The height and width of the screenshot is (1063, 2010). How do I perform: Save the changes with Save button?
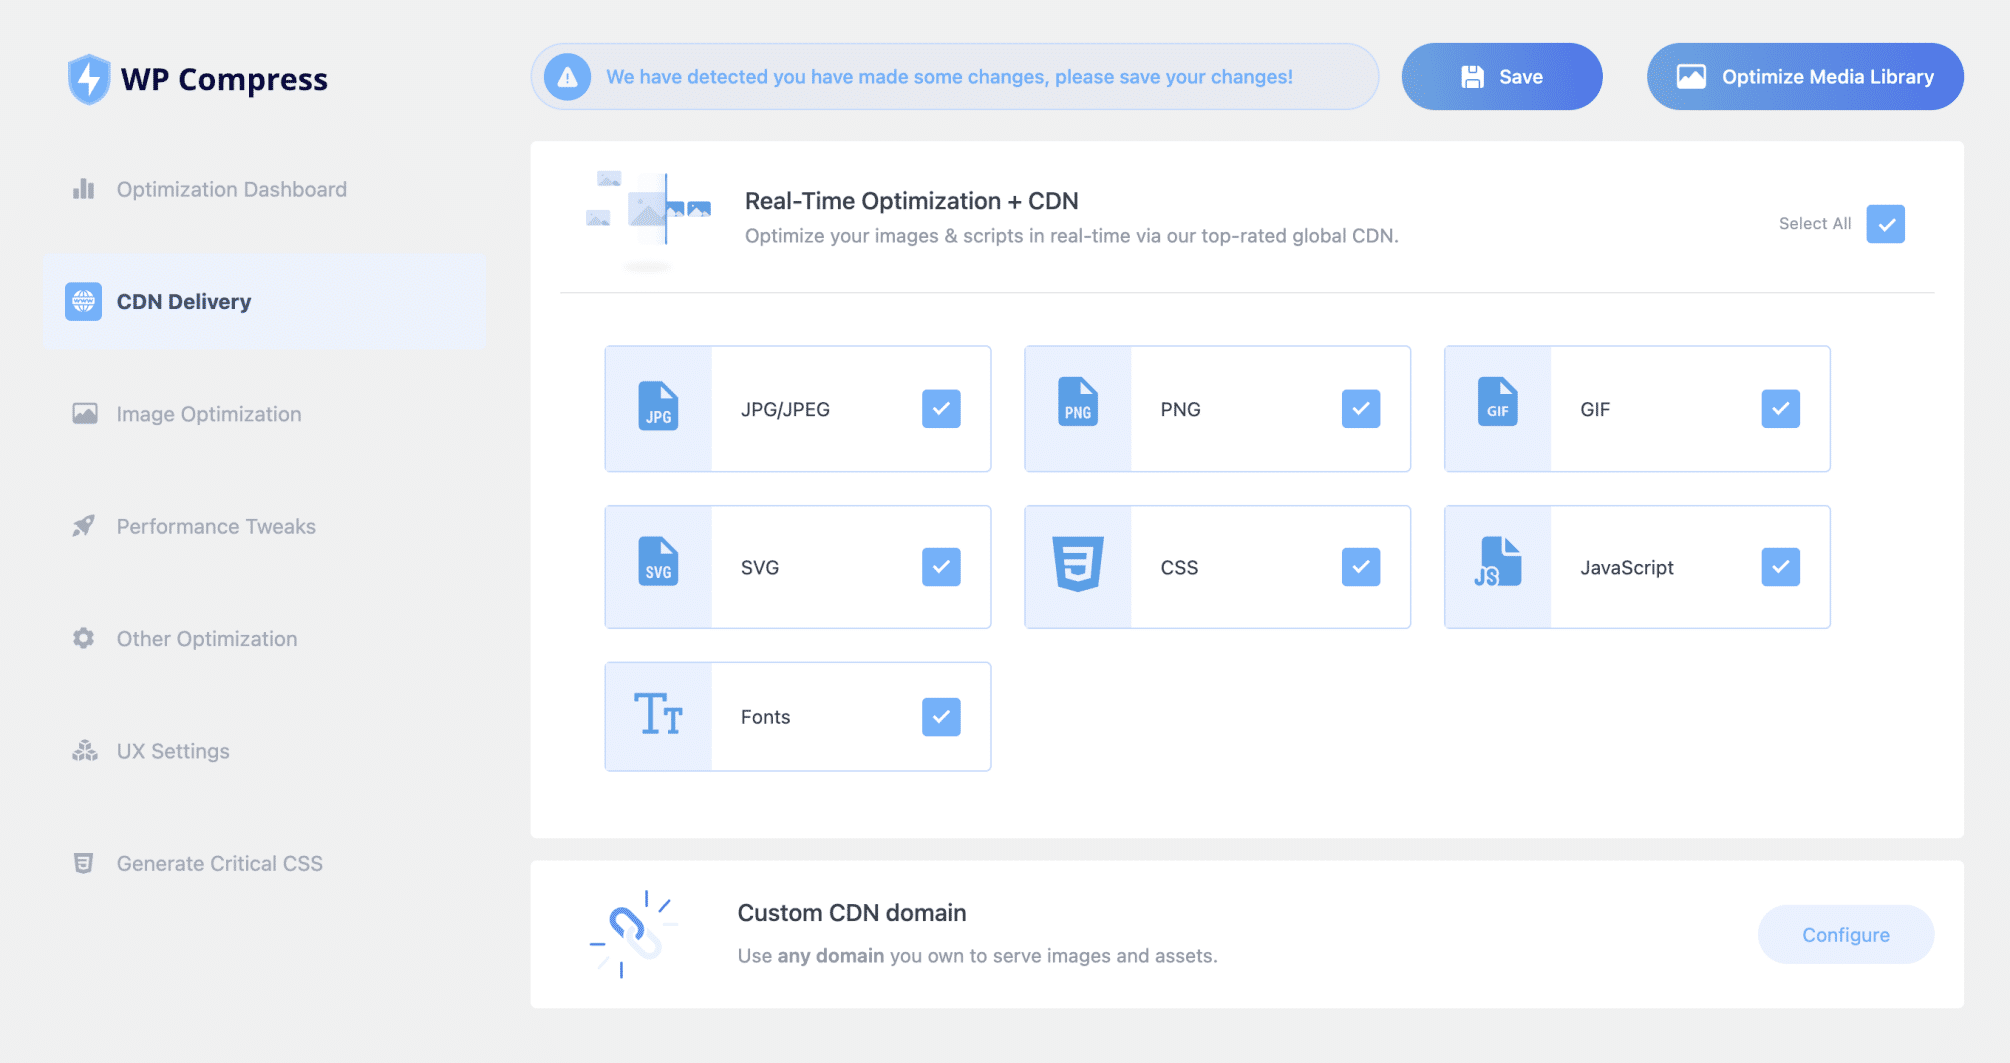pos(1502,77)
